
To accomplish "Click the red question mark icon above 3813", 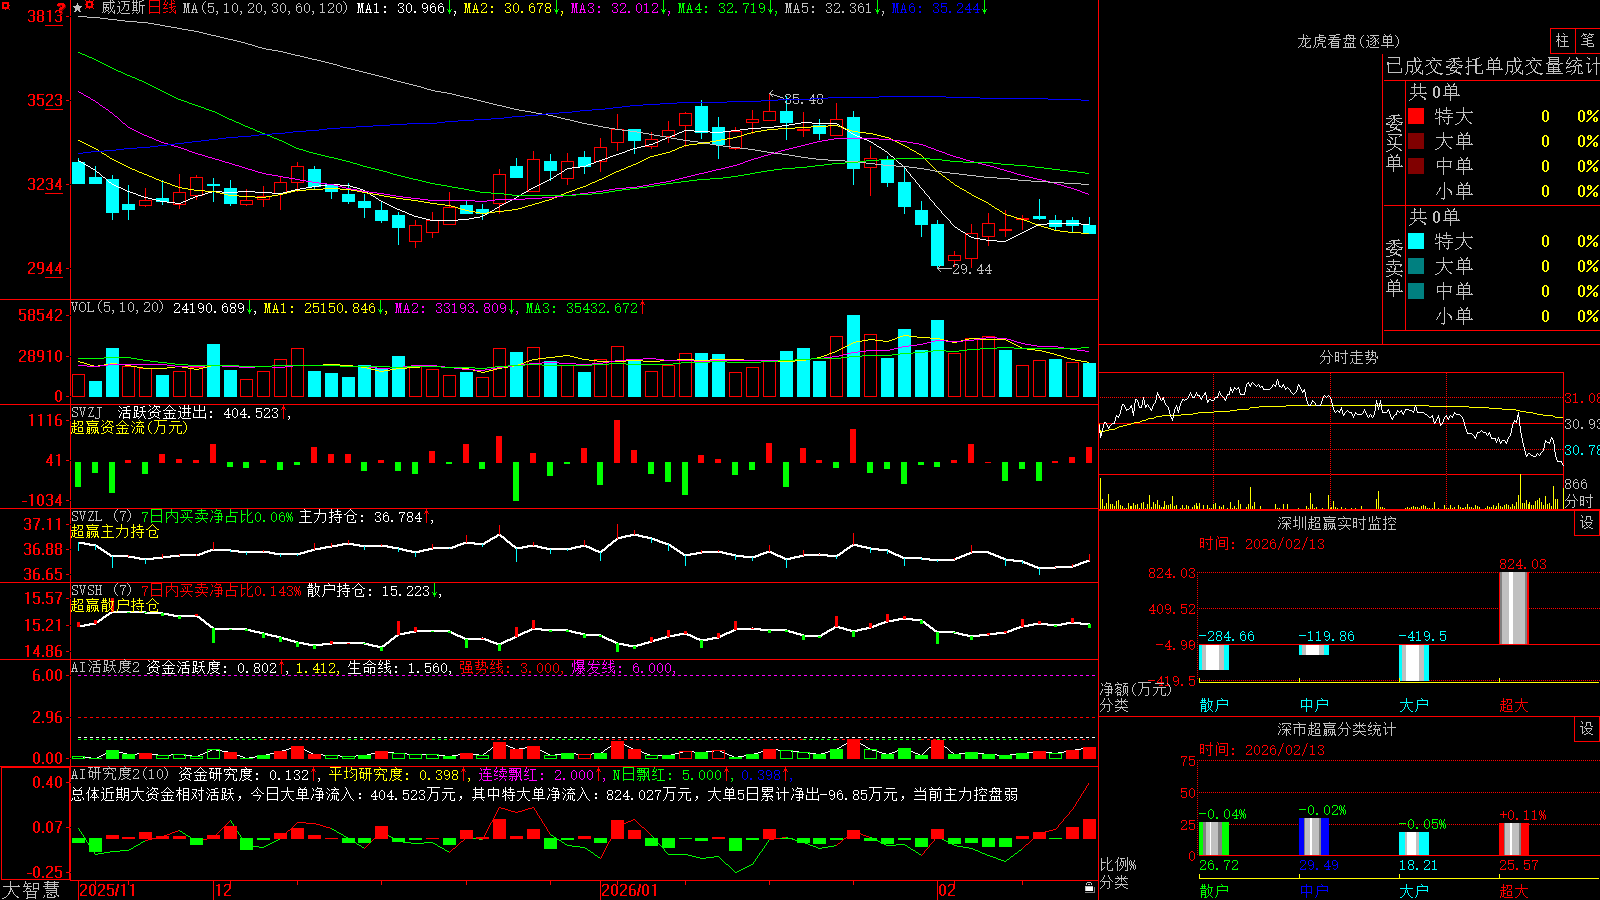I will click(x=62, y=8).
